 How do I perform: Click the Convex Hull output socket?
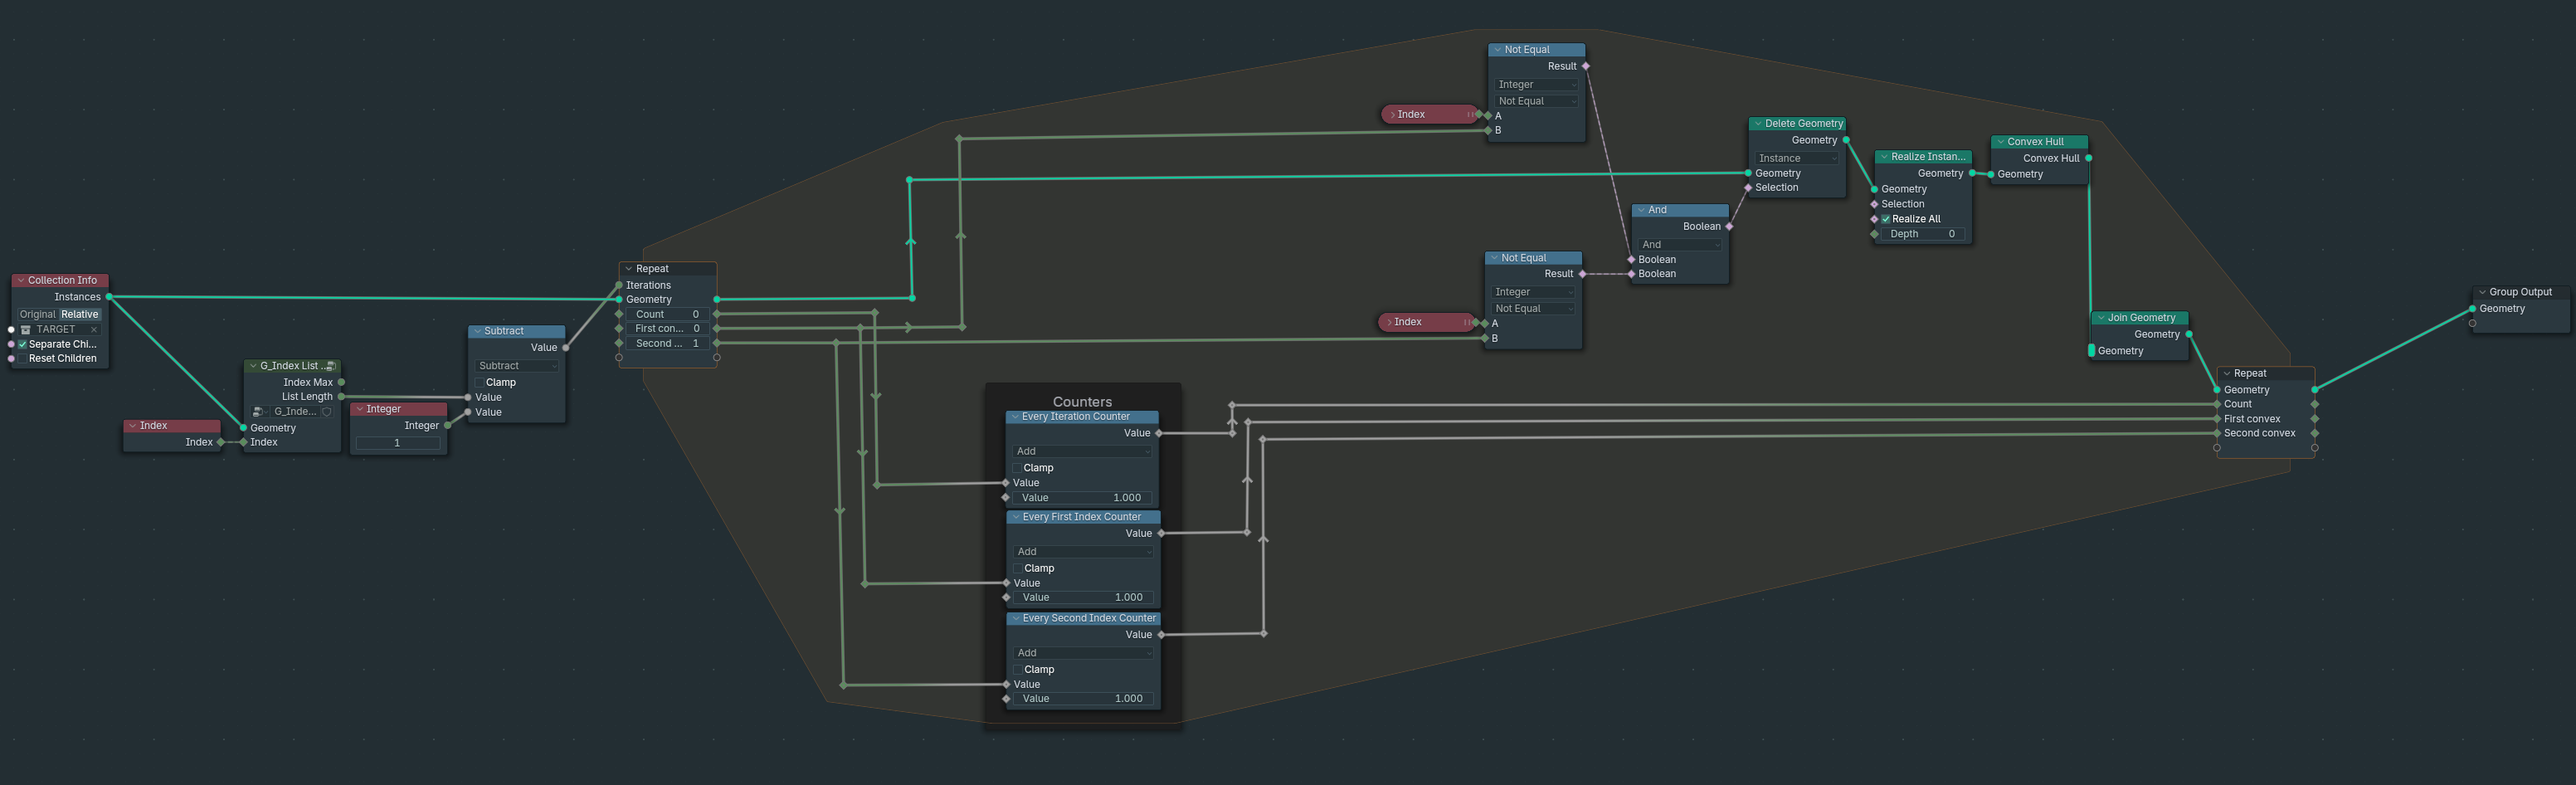pyautogui.click(x=2088, y=158)
